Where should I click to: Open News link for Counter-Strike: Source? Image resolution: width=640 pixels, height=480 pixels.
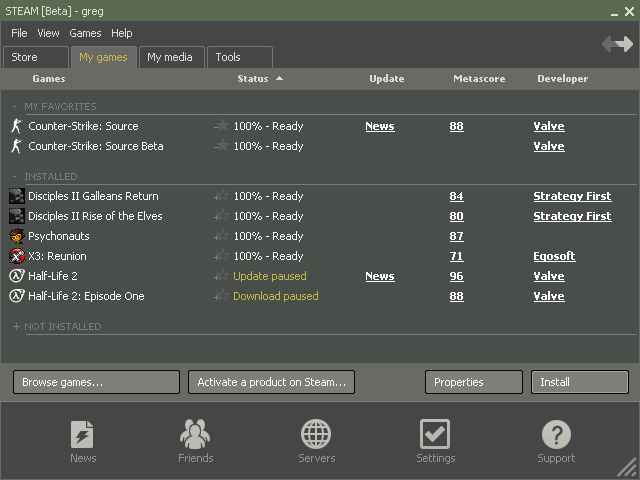pyautogui.click(x=380, y=127)
